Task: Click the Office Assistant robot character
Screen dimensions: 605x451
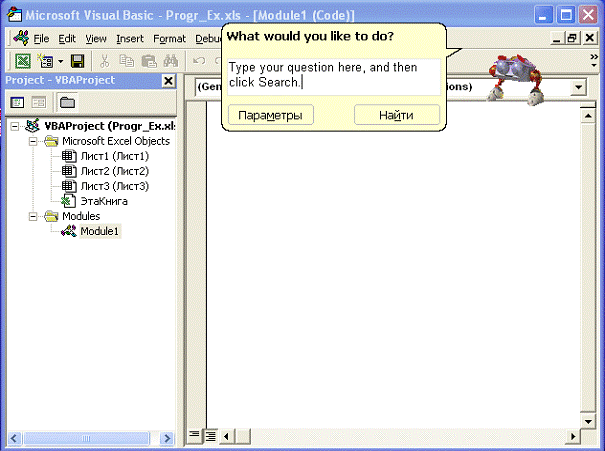Action: point(515,80)
